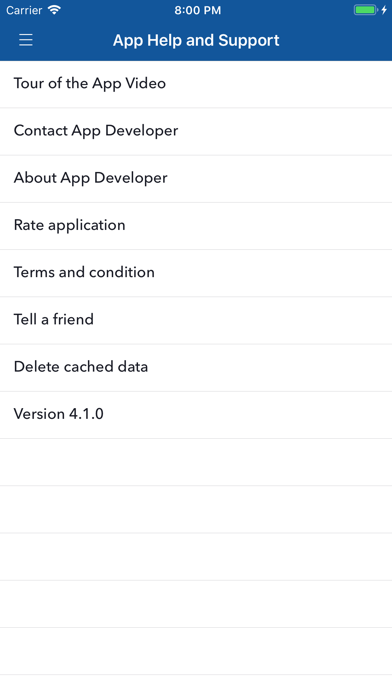Tap the Wi-Fi status icon
The width and height of the screenshot is (392, 696).
54,10
